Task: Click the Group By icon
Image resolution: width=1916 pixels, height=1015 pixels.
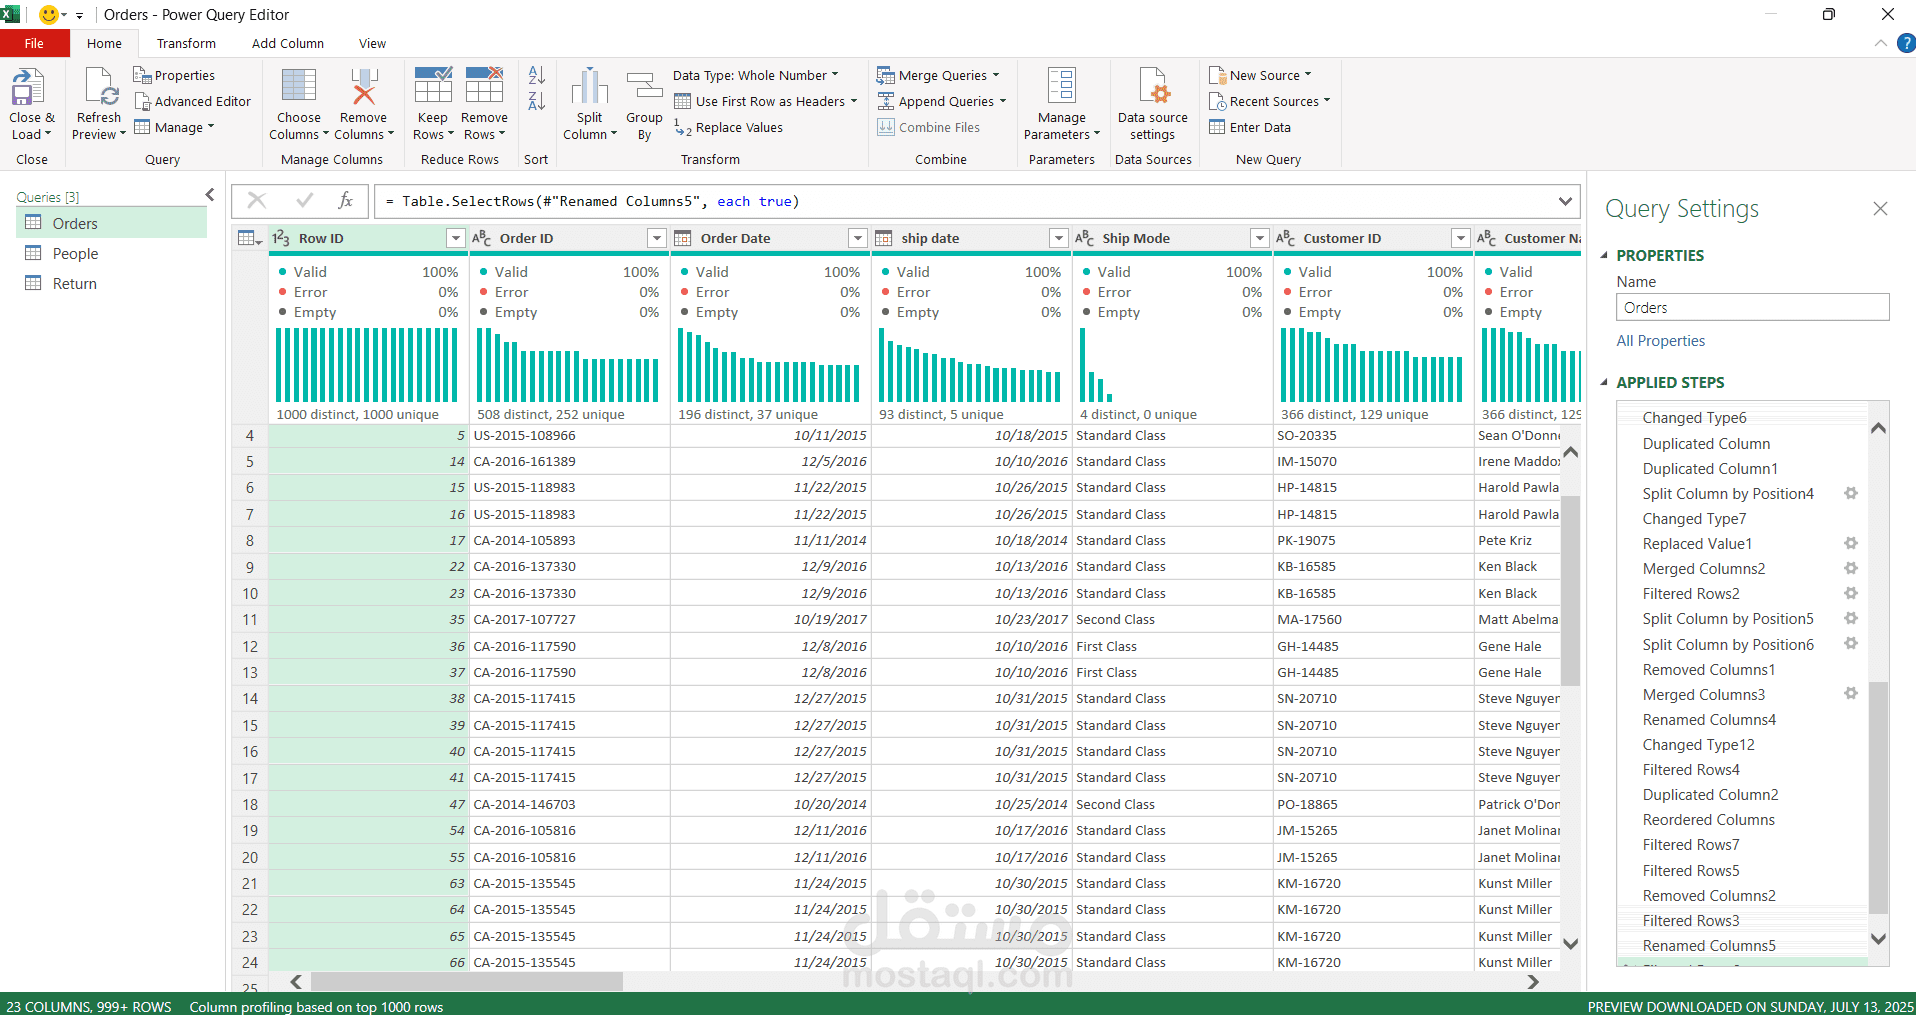Action: point(644,87)
